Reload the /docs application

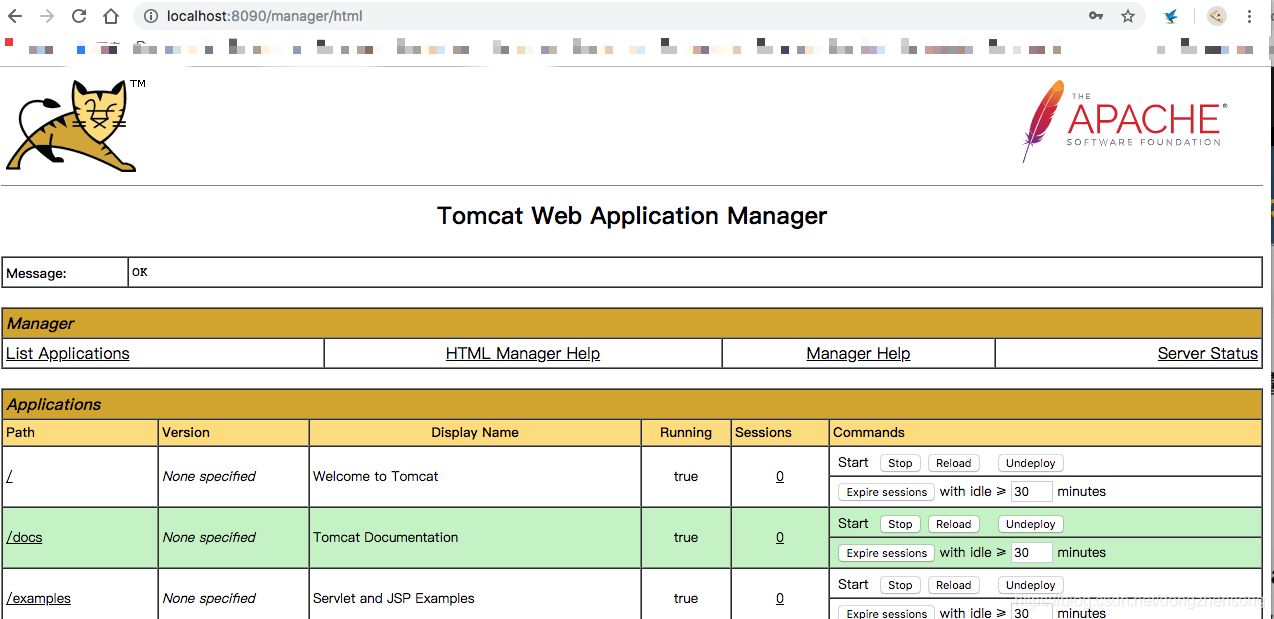point(953,524)
